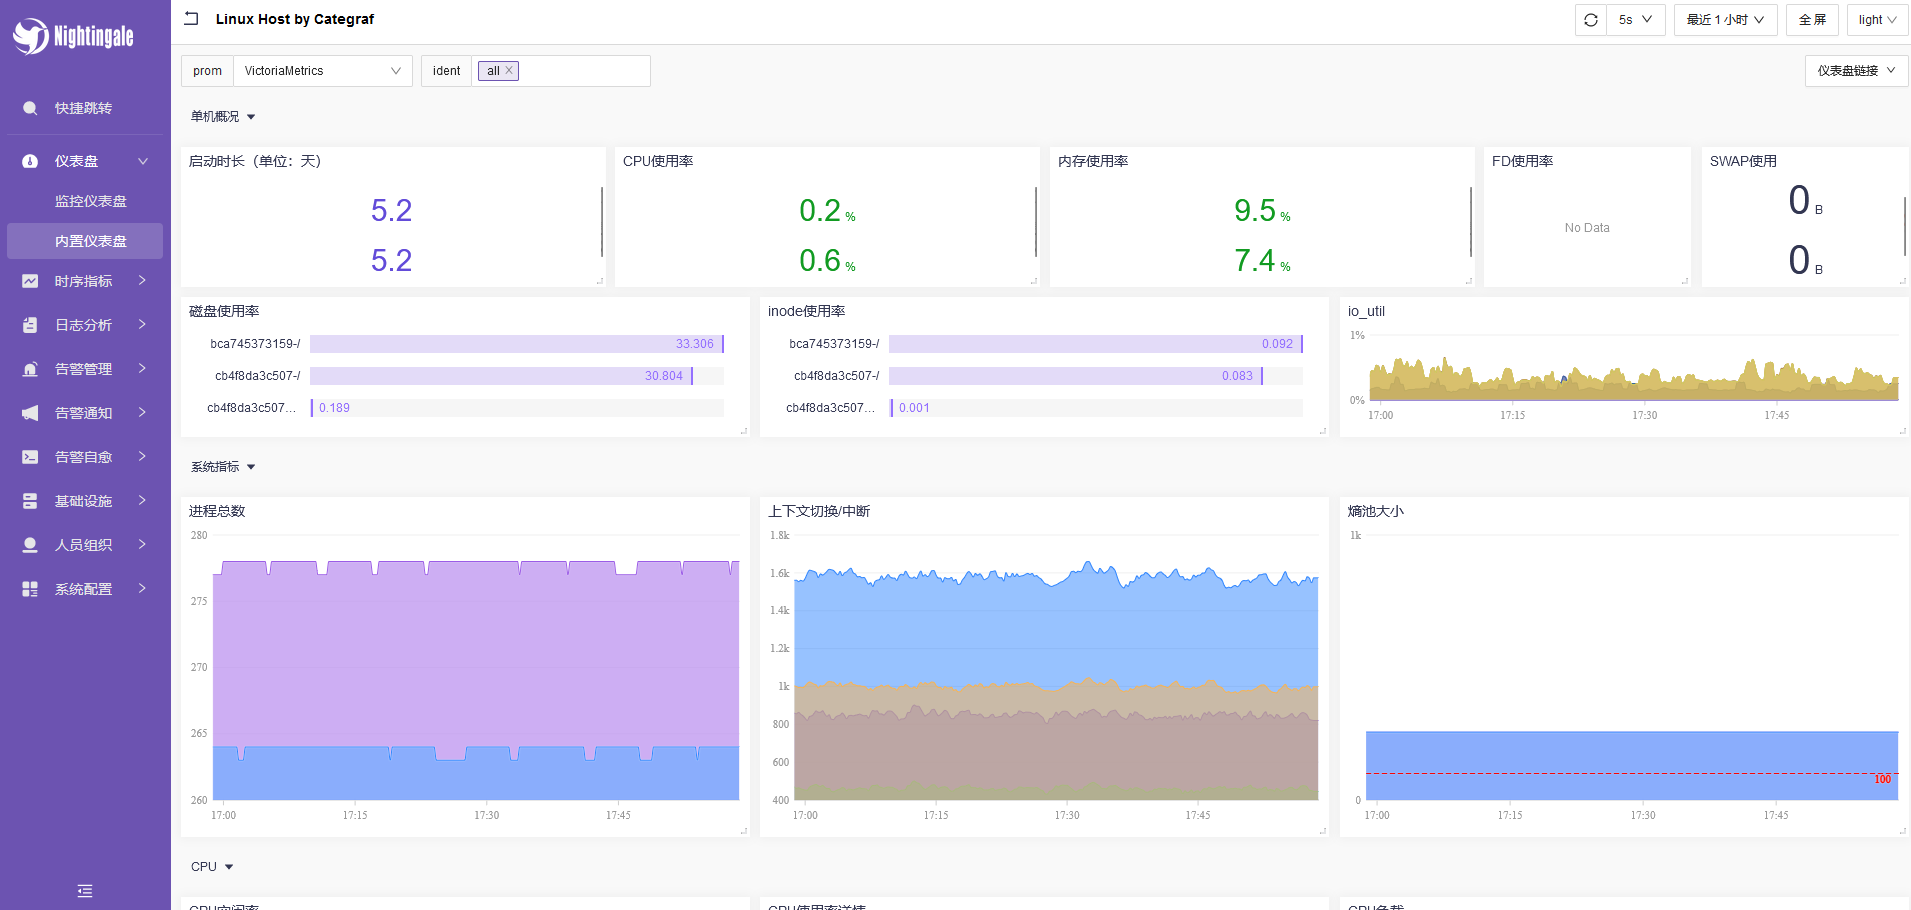The image size is (1911, 910).
Task: Open the light theme dropdown
Action: [x=1877, y=20]
